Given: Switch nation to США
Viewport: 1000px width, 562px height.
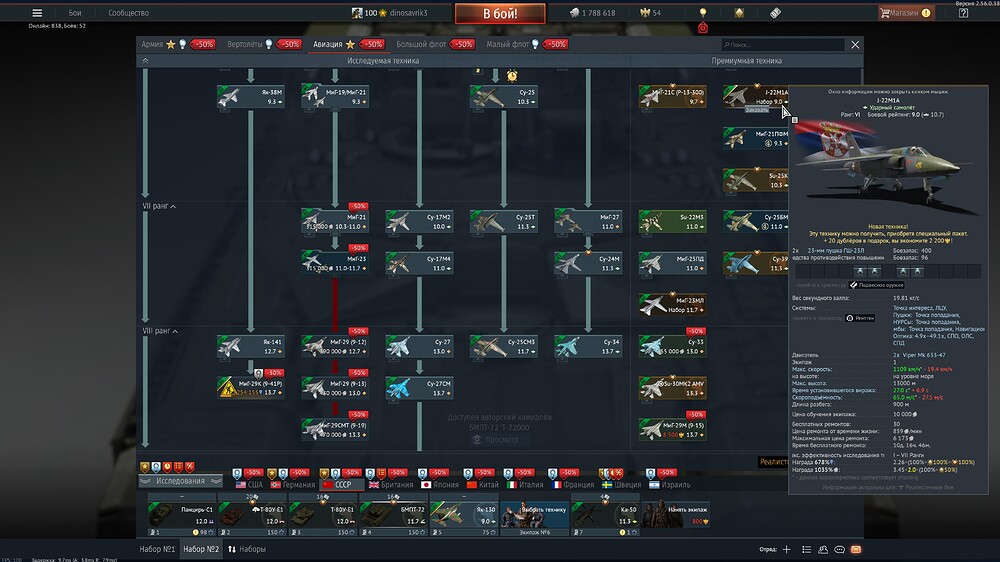Looking at the screenshot, I should coord(249,485).
